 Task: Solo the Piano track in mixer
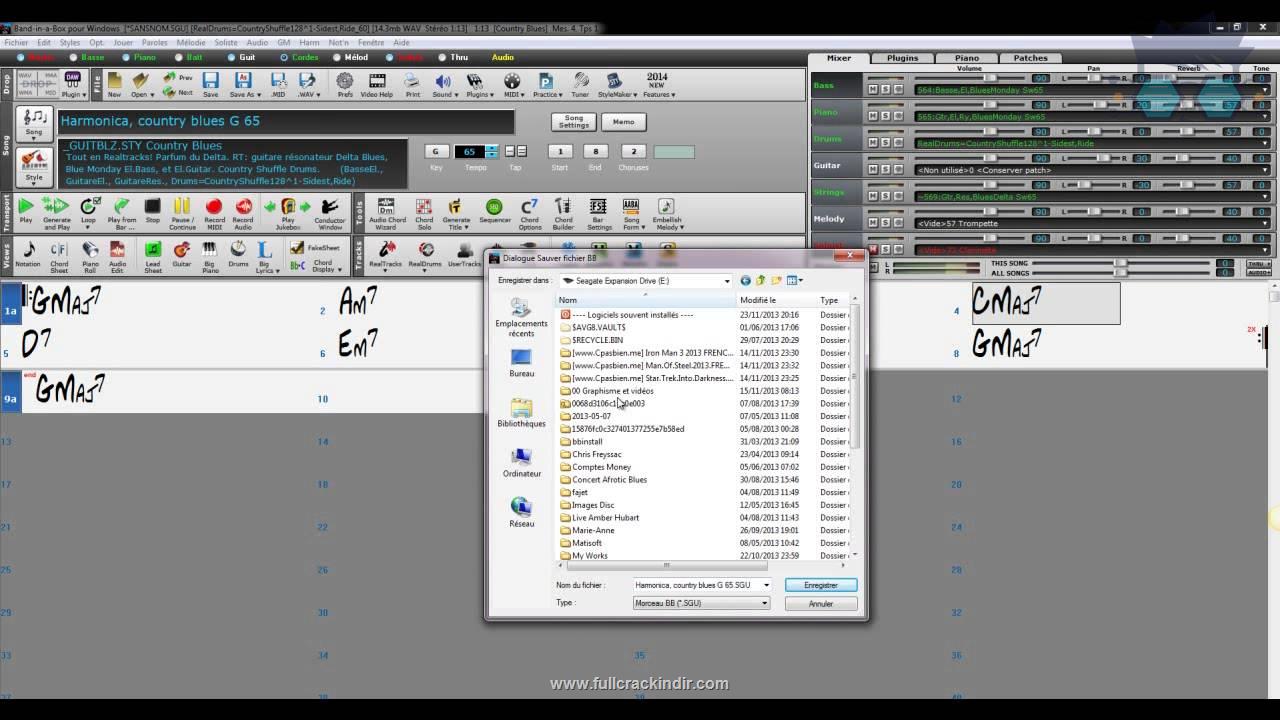click(x=884, y=116)
